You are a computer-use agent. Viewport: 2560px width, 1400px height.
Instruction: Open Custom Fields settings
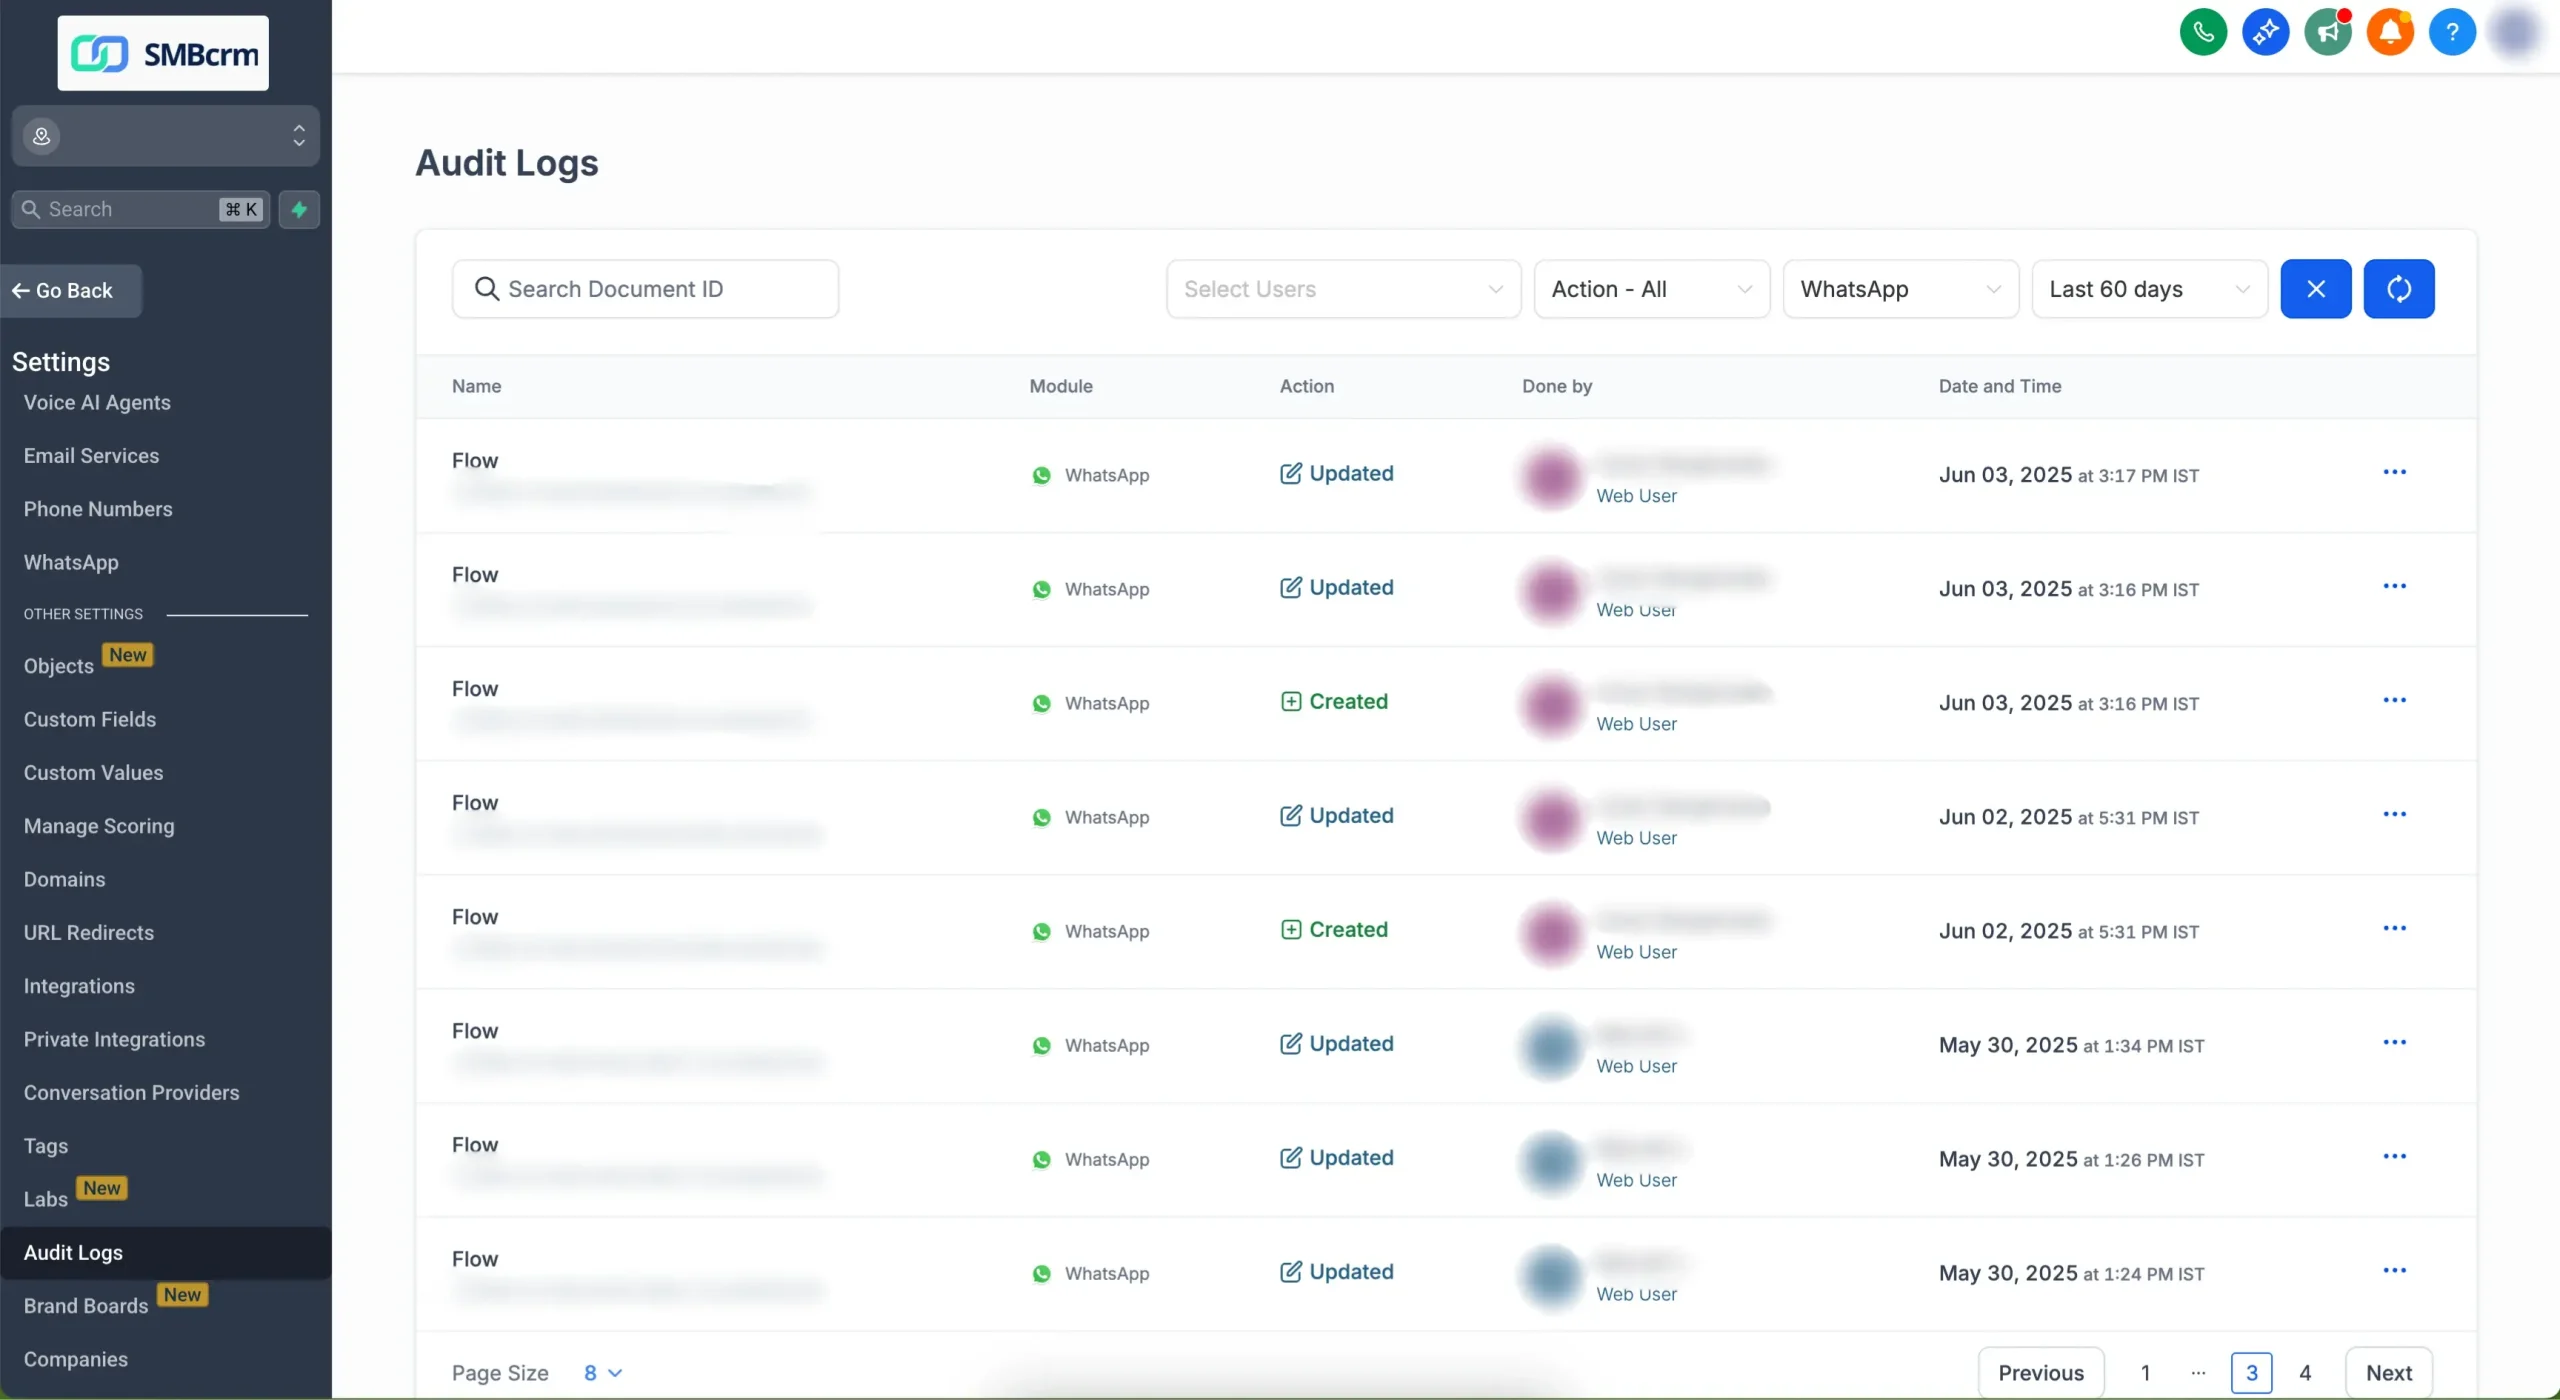tap(90, 719)
